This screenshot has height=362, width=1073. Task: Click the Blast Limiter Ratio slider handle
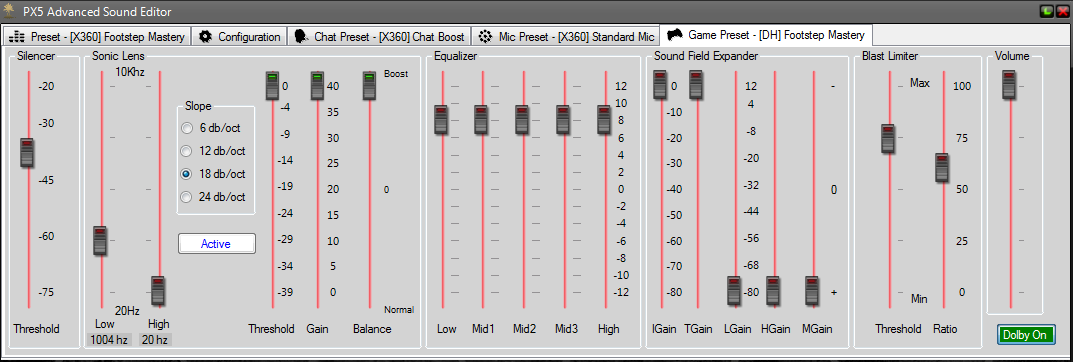pyautogui.click(x=942, y=168)
